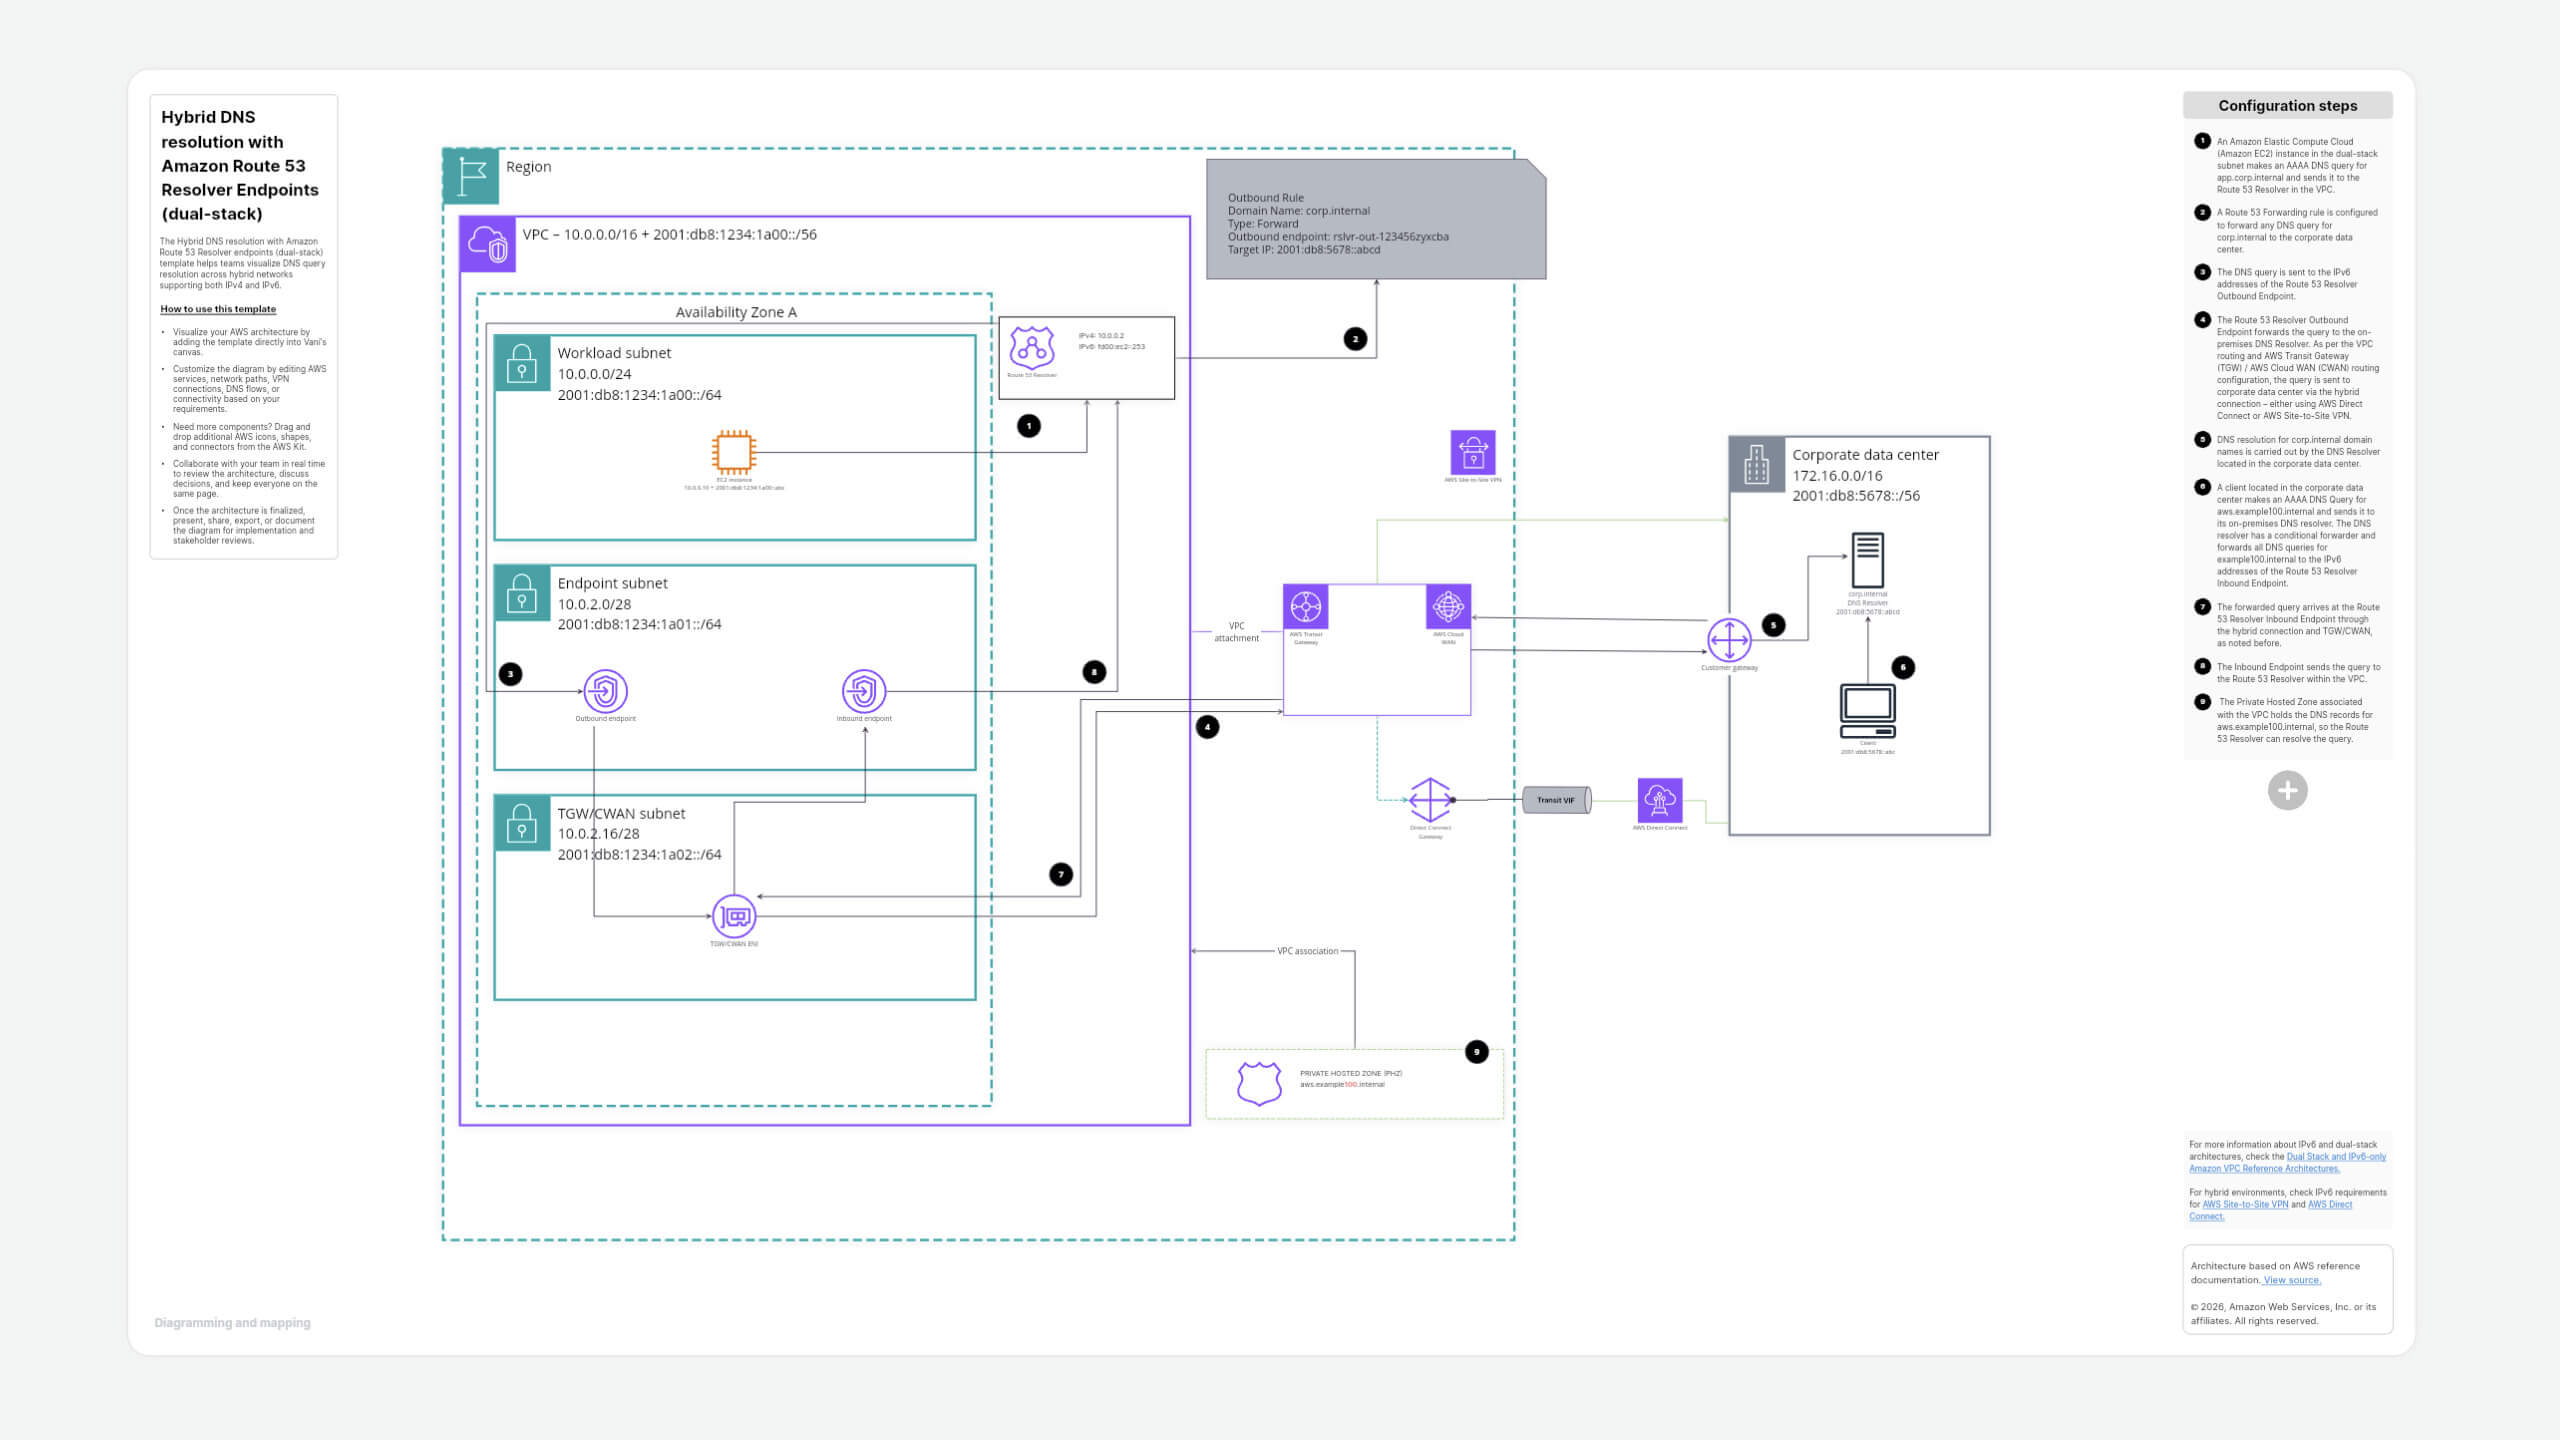Click the Transit VIF cylinder shape
This screenshot has height=1440, width=2560.
(1556, 800)
